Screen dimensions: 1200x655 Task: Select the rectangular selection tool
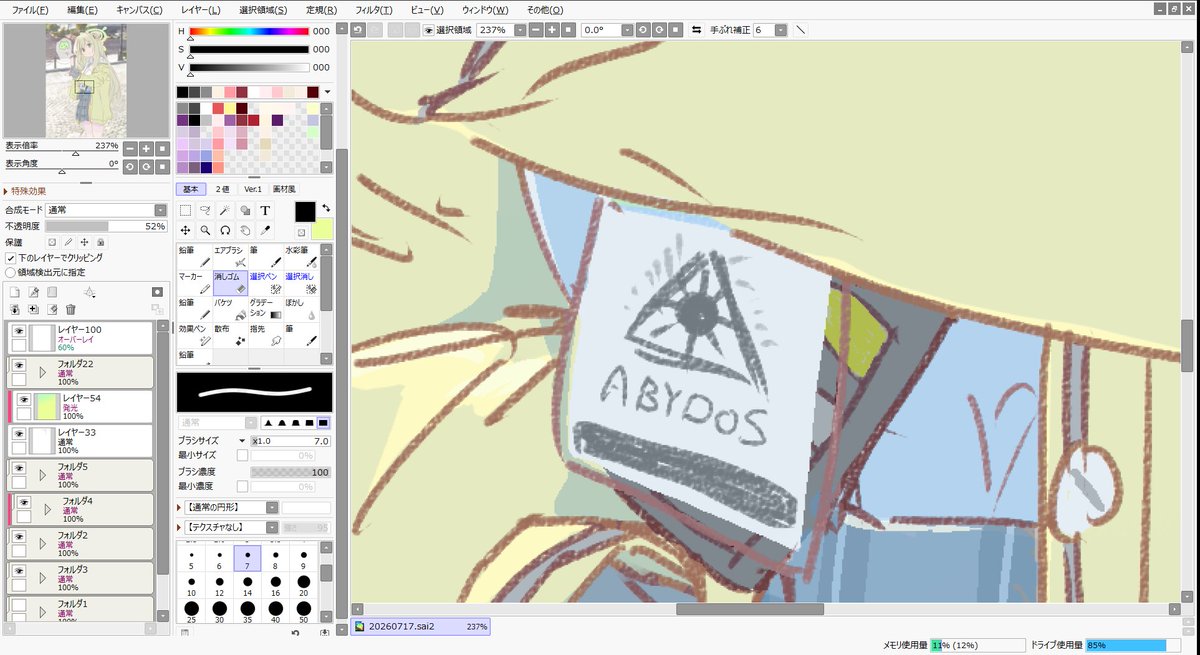(x=186, y=210)
